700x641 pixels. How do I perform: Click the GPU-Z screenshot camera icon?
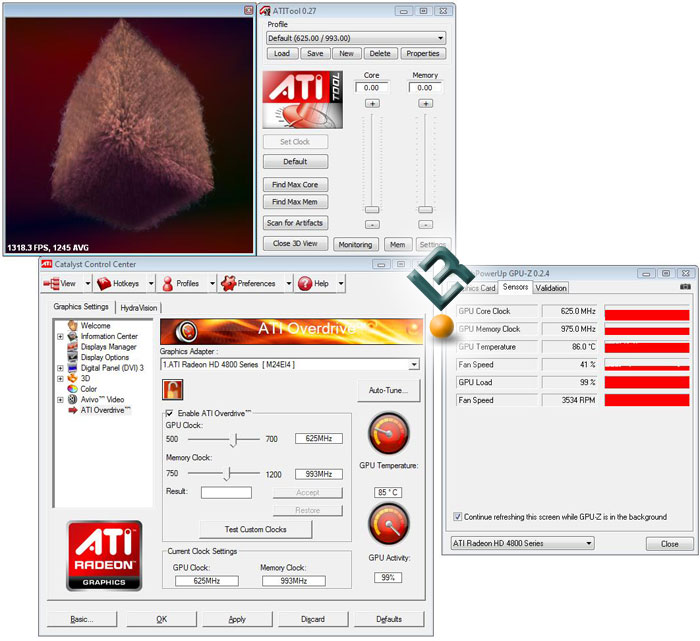[685, 287]
